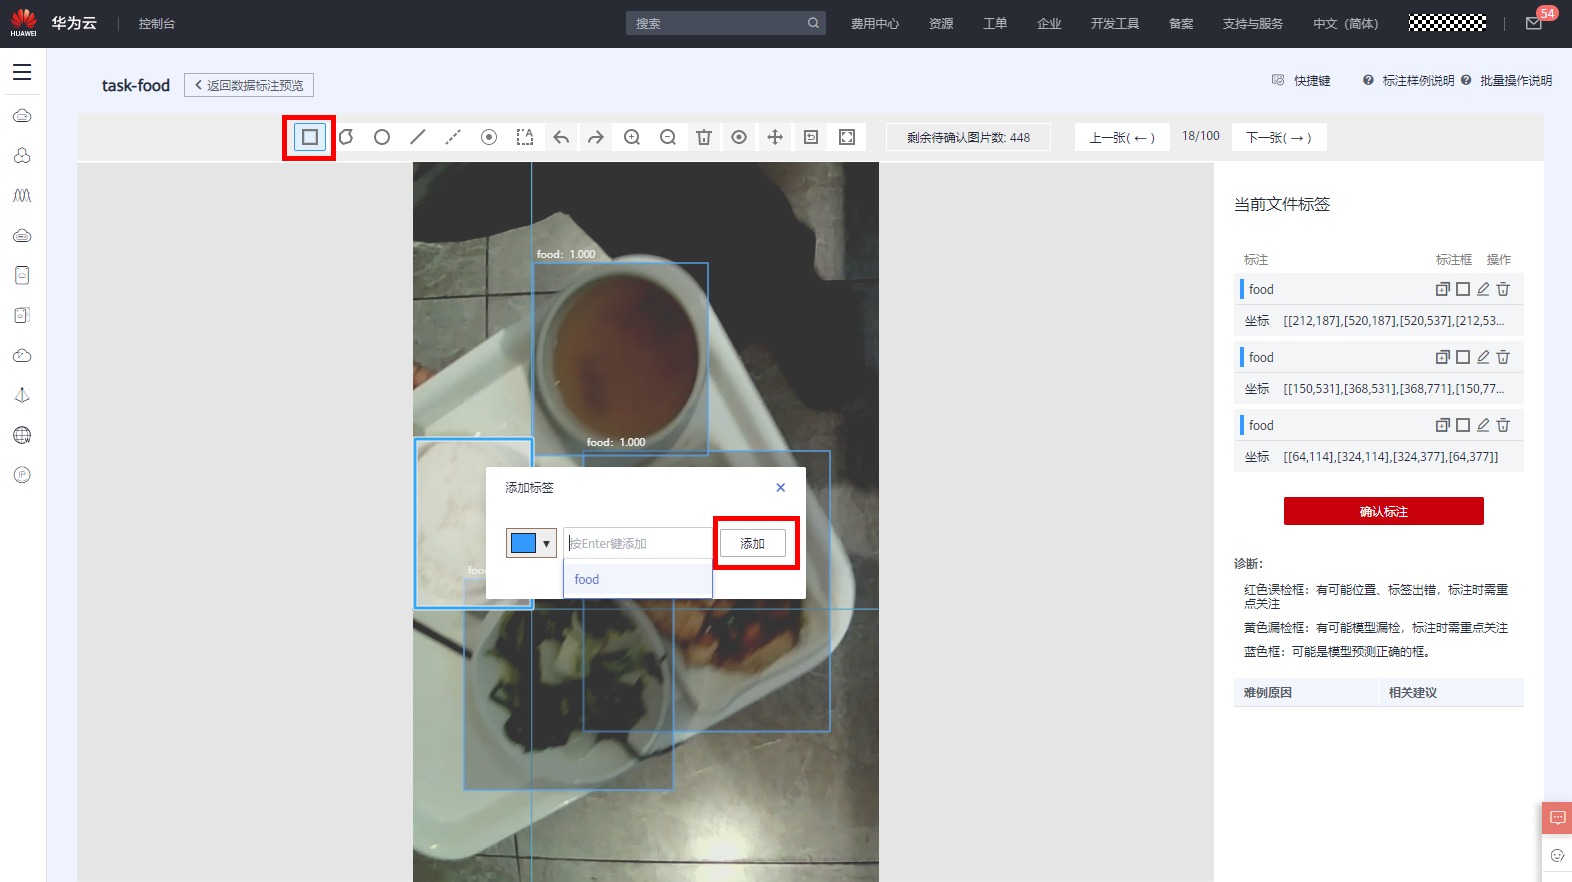Click the undo arrow in toolbar
1572x882 pixels.
561,137
